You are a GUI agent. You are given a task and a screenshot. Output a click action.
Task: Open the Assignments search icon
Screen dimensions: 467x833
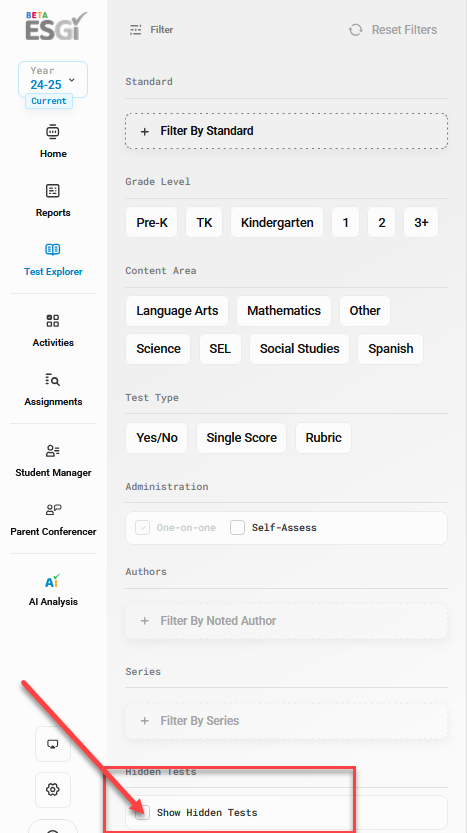(53, 379)
